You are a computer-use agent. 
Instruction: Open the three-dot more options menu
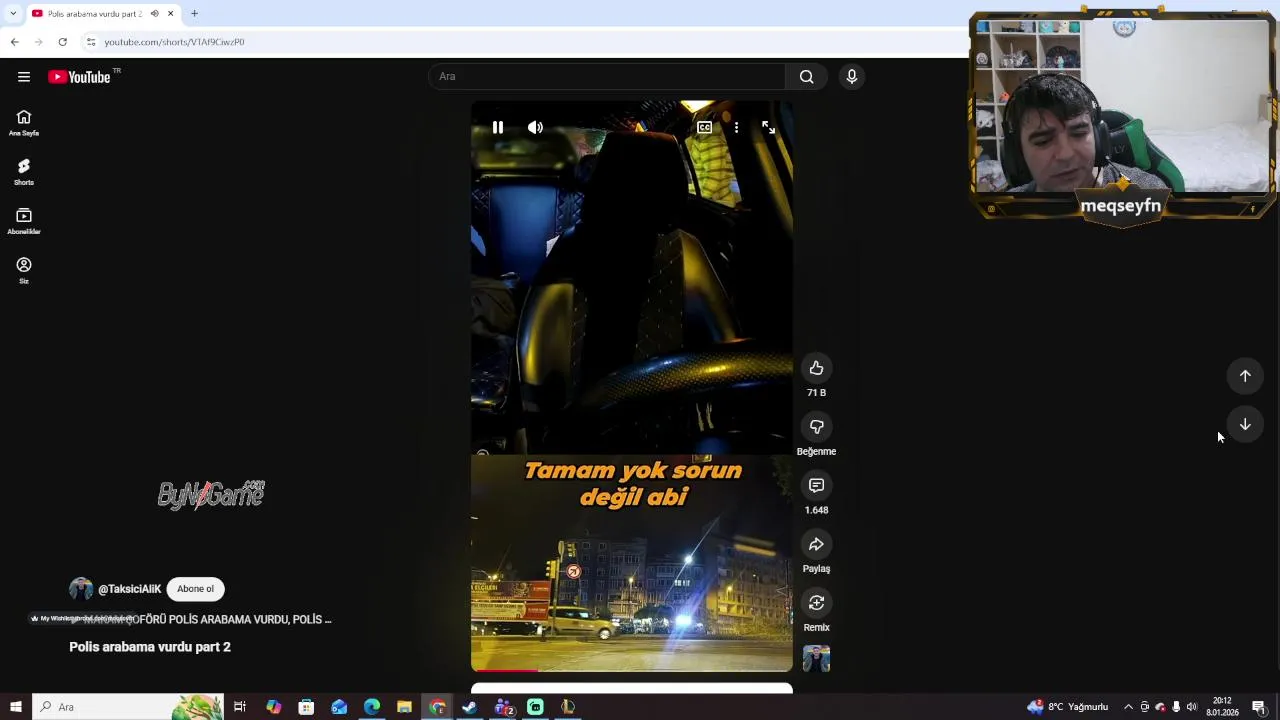point(736,127)
